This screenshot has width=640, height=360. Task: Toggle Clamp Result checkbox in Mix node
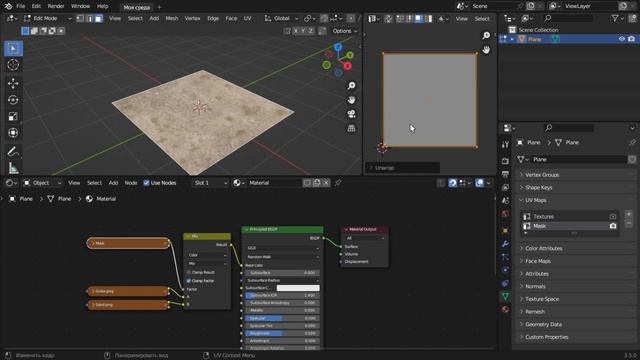click(189, 272)
